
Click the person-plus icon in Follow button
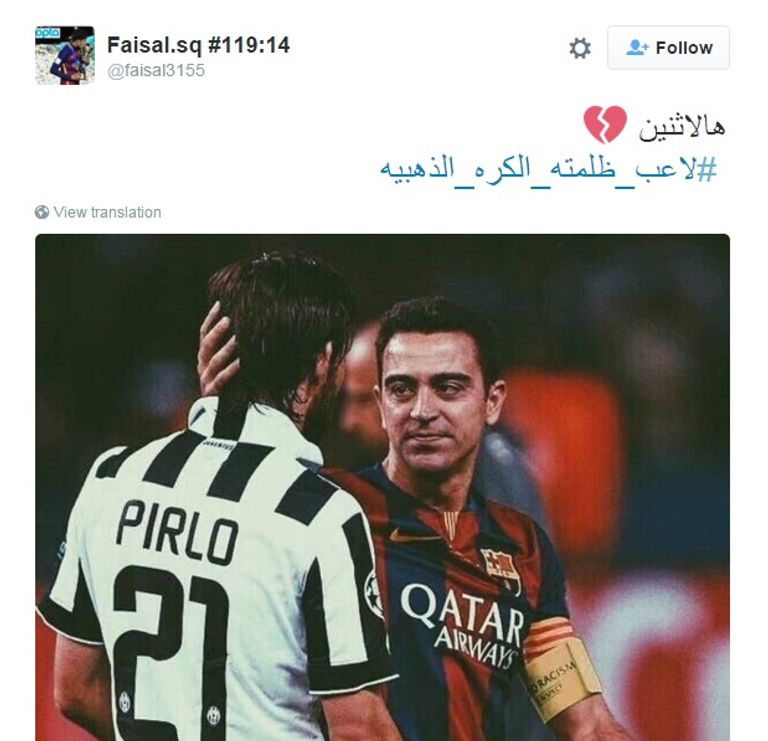point(637,48)
